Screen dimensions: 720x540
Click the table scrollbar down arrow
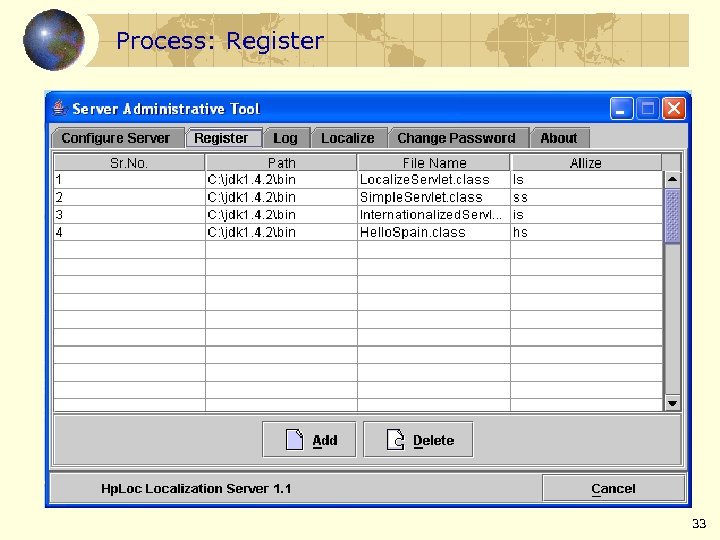pos(673,403)
